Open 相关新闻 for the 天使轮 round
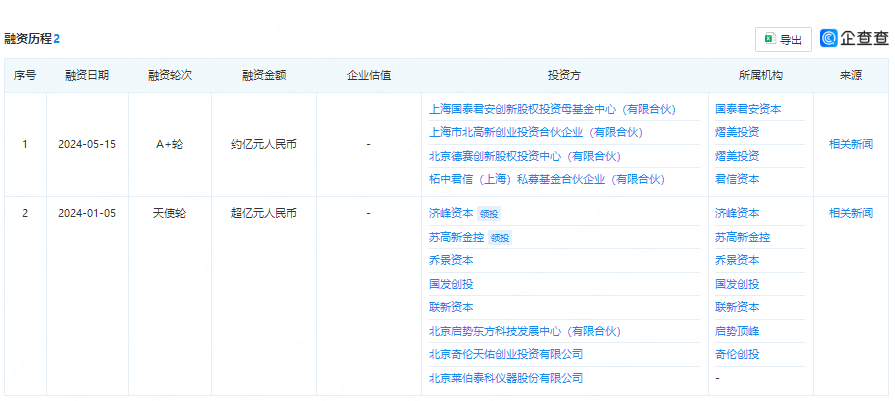The width and height of the screenshot is (895, 401). [850, 213]
